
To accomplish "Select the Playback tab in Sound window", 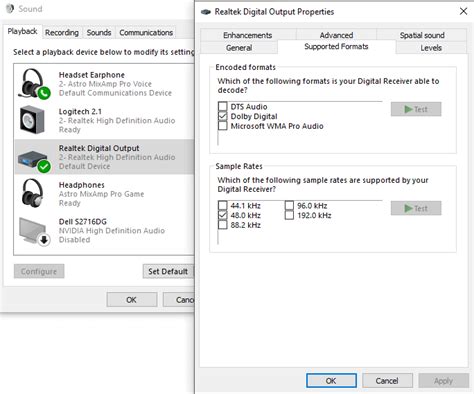I will click(x=23, y=32).
